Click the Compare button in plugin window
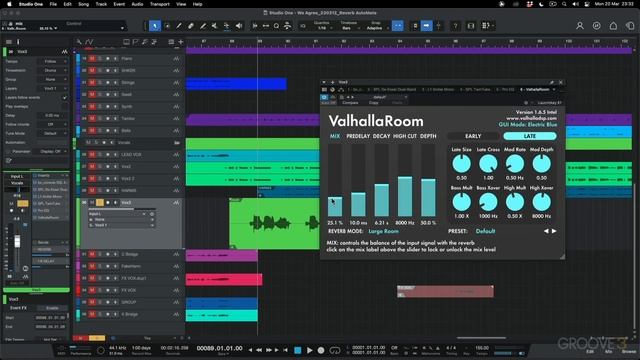The image size is (640, 360). point(350,103)
